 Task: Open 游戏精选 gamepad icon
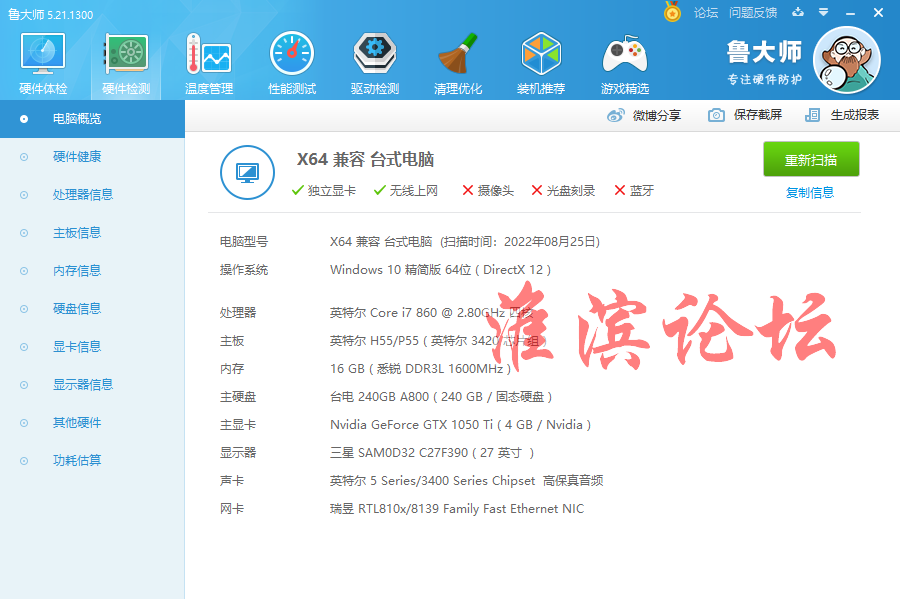(624, 63)
